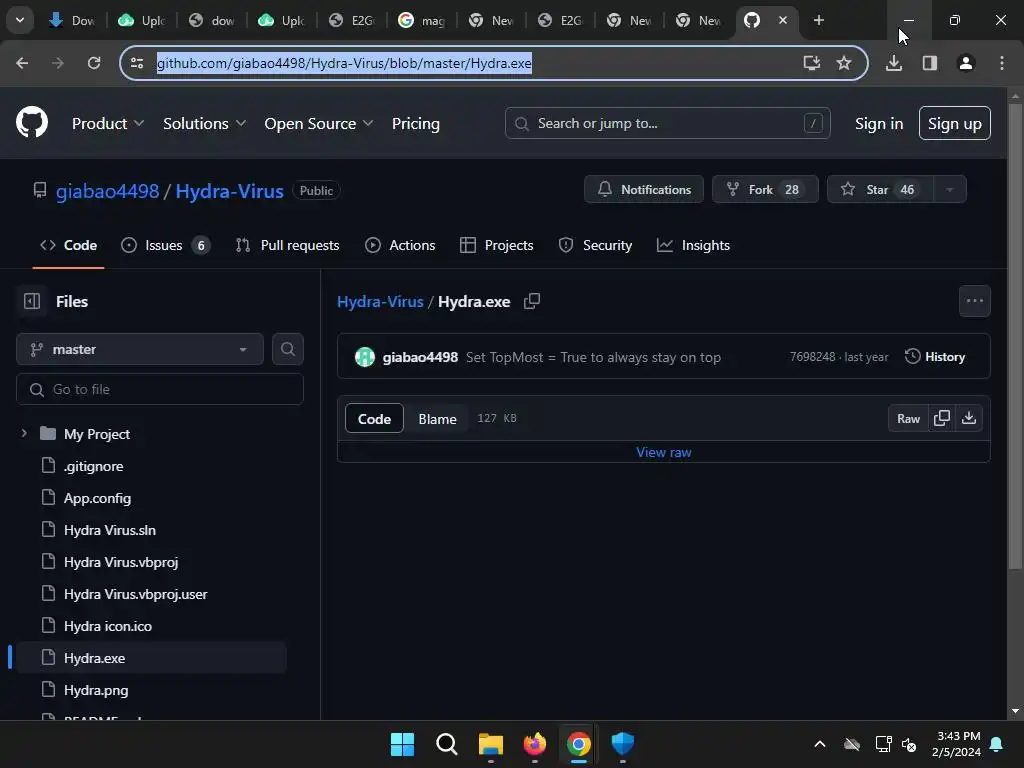Open Pull requests tab
This screenshot has width=1024, height=768.
pyautogui.click(x=287, y=246)
